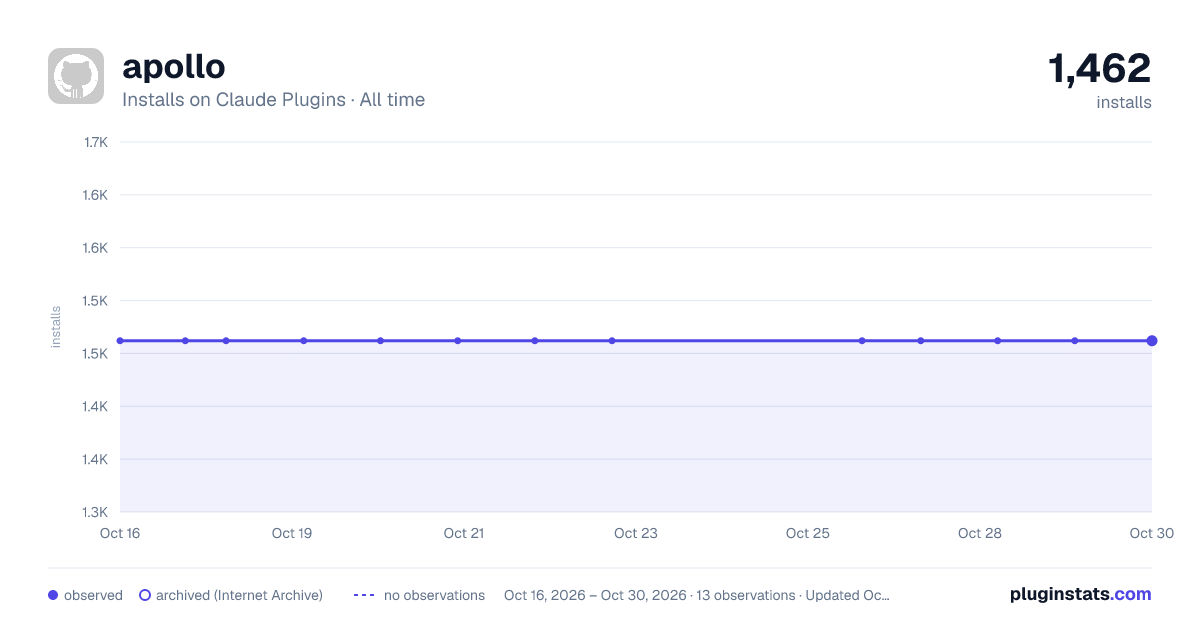Click the observed legend text
Screen dimensions: 1200x630
coord(93,595)
